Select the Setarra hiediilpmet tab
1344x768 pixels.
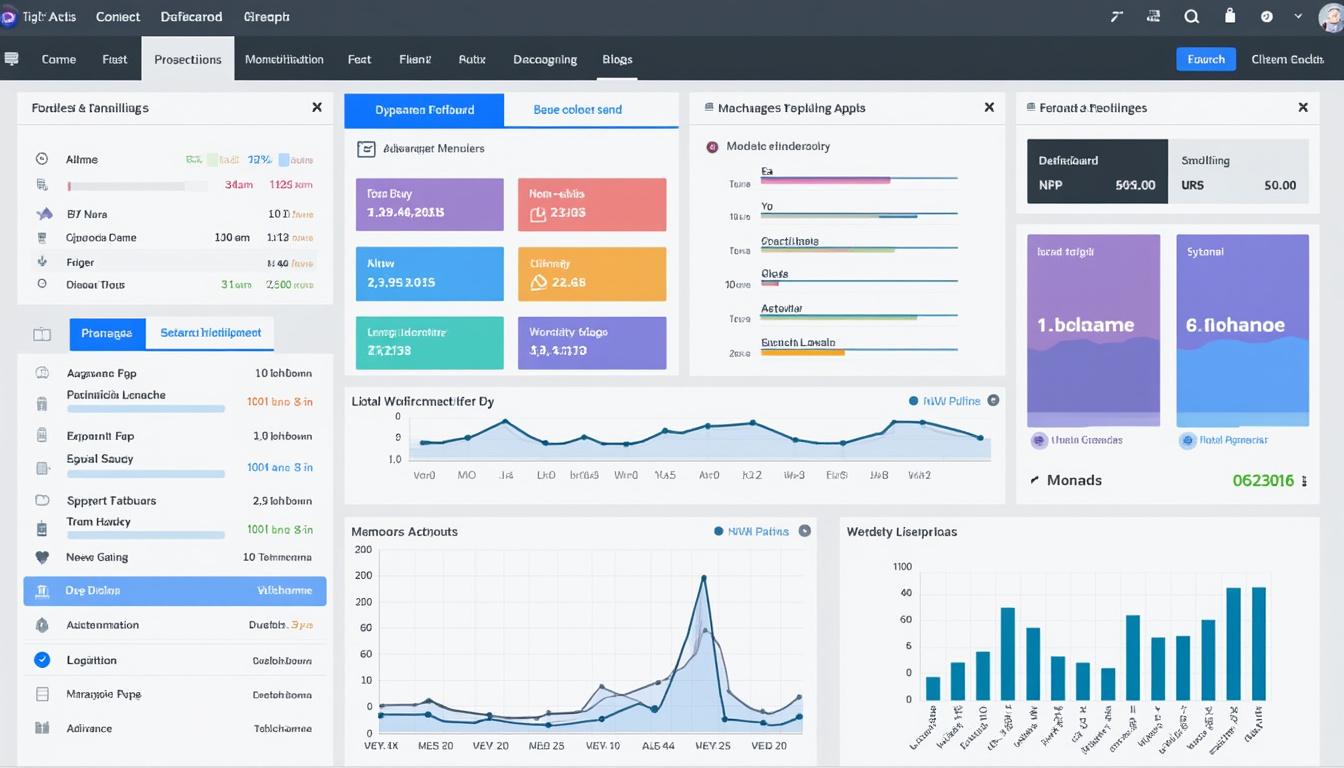[210, 333]
